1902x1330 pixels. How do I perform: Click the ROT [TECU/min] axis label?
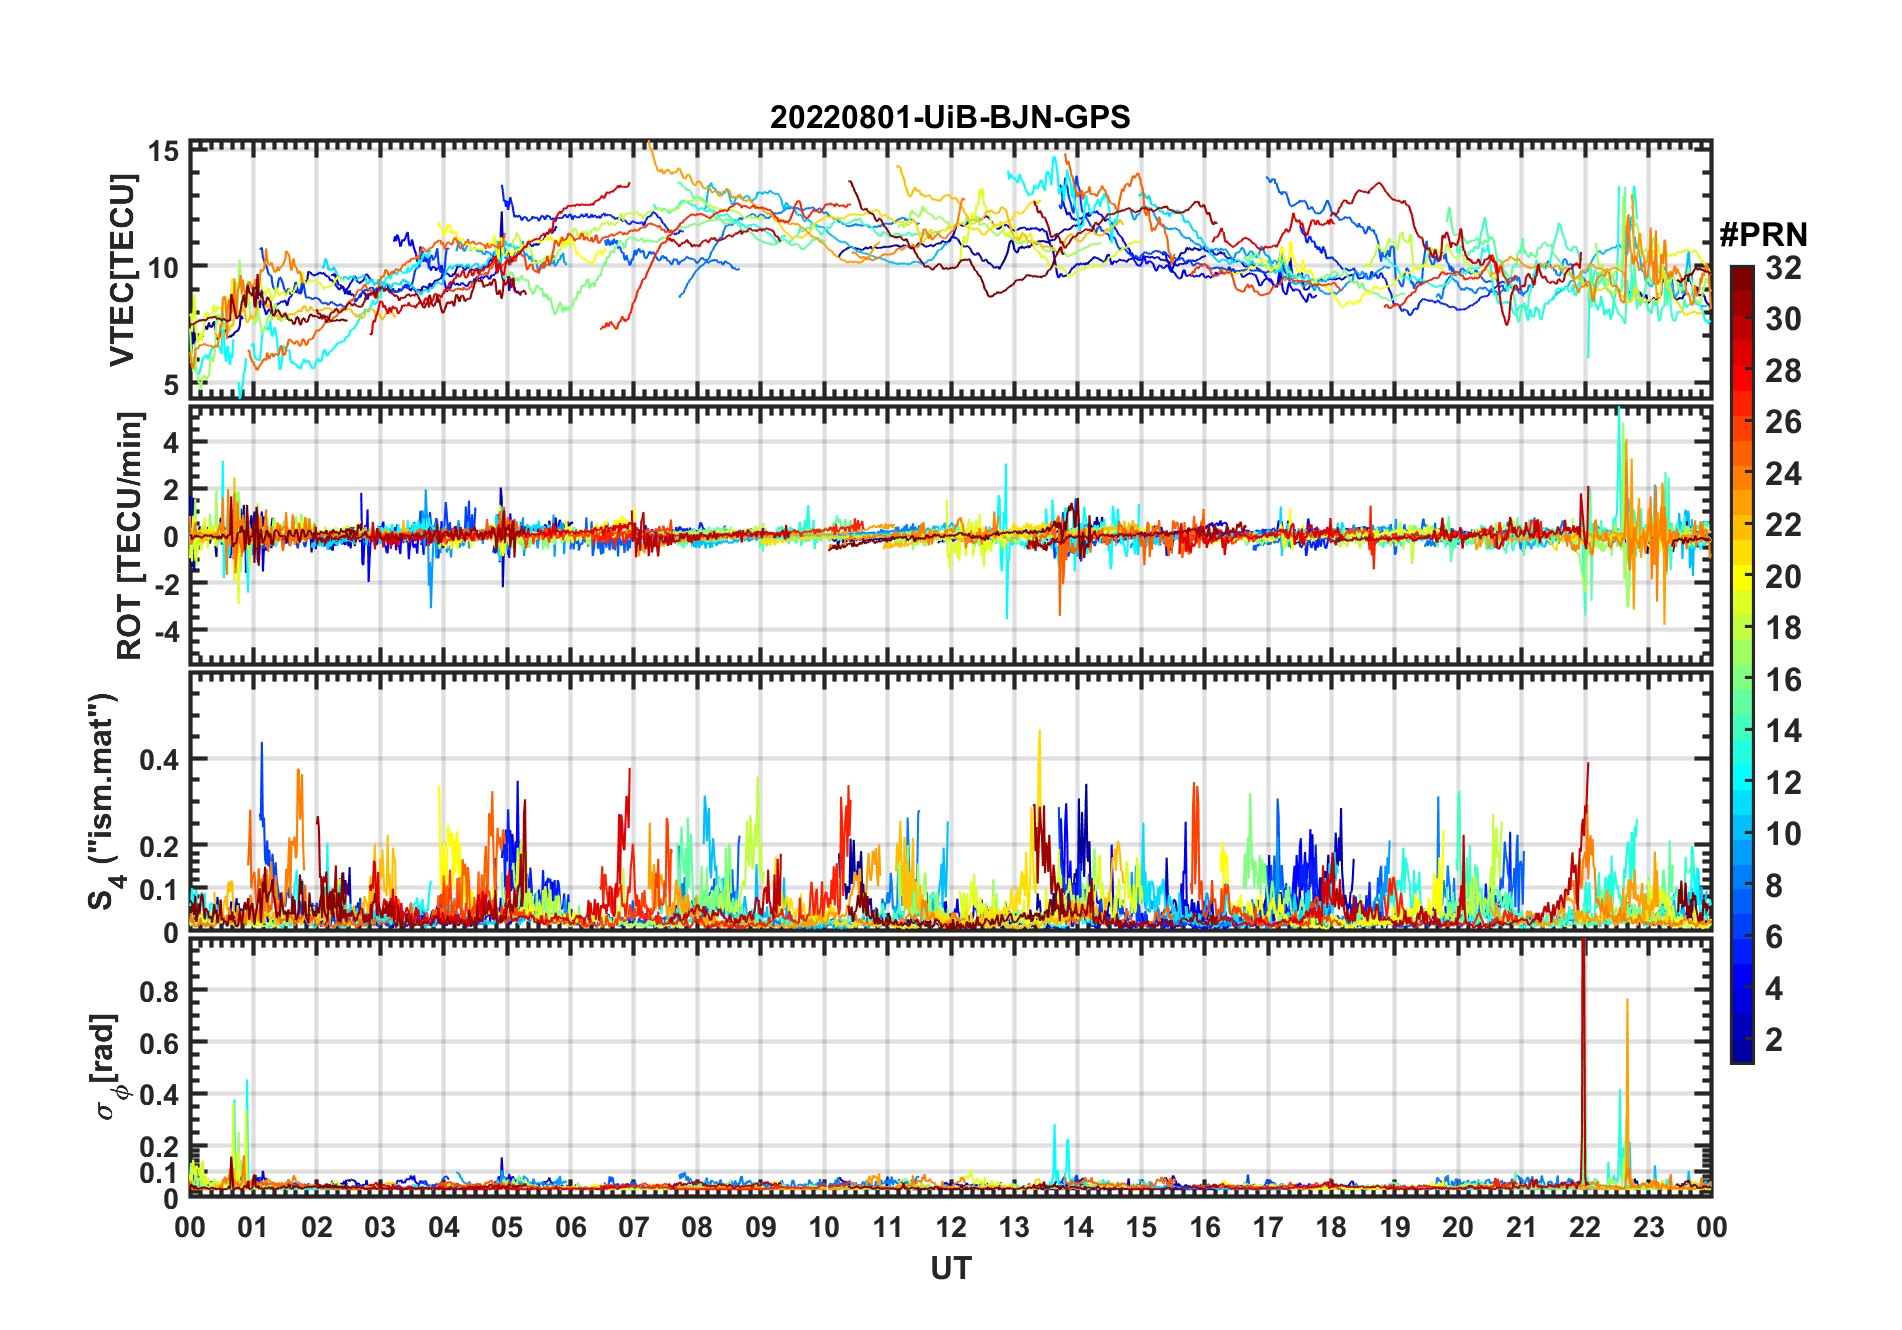[x=129, y=535]
